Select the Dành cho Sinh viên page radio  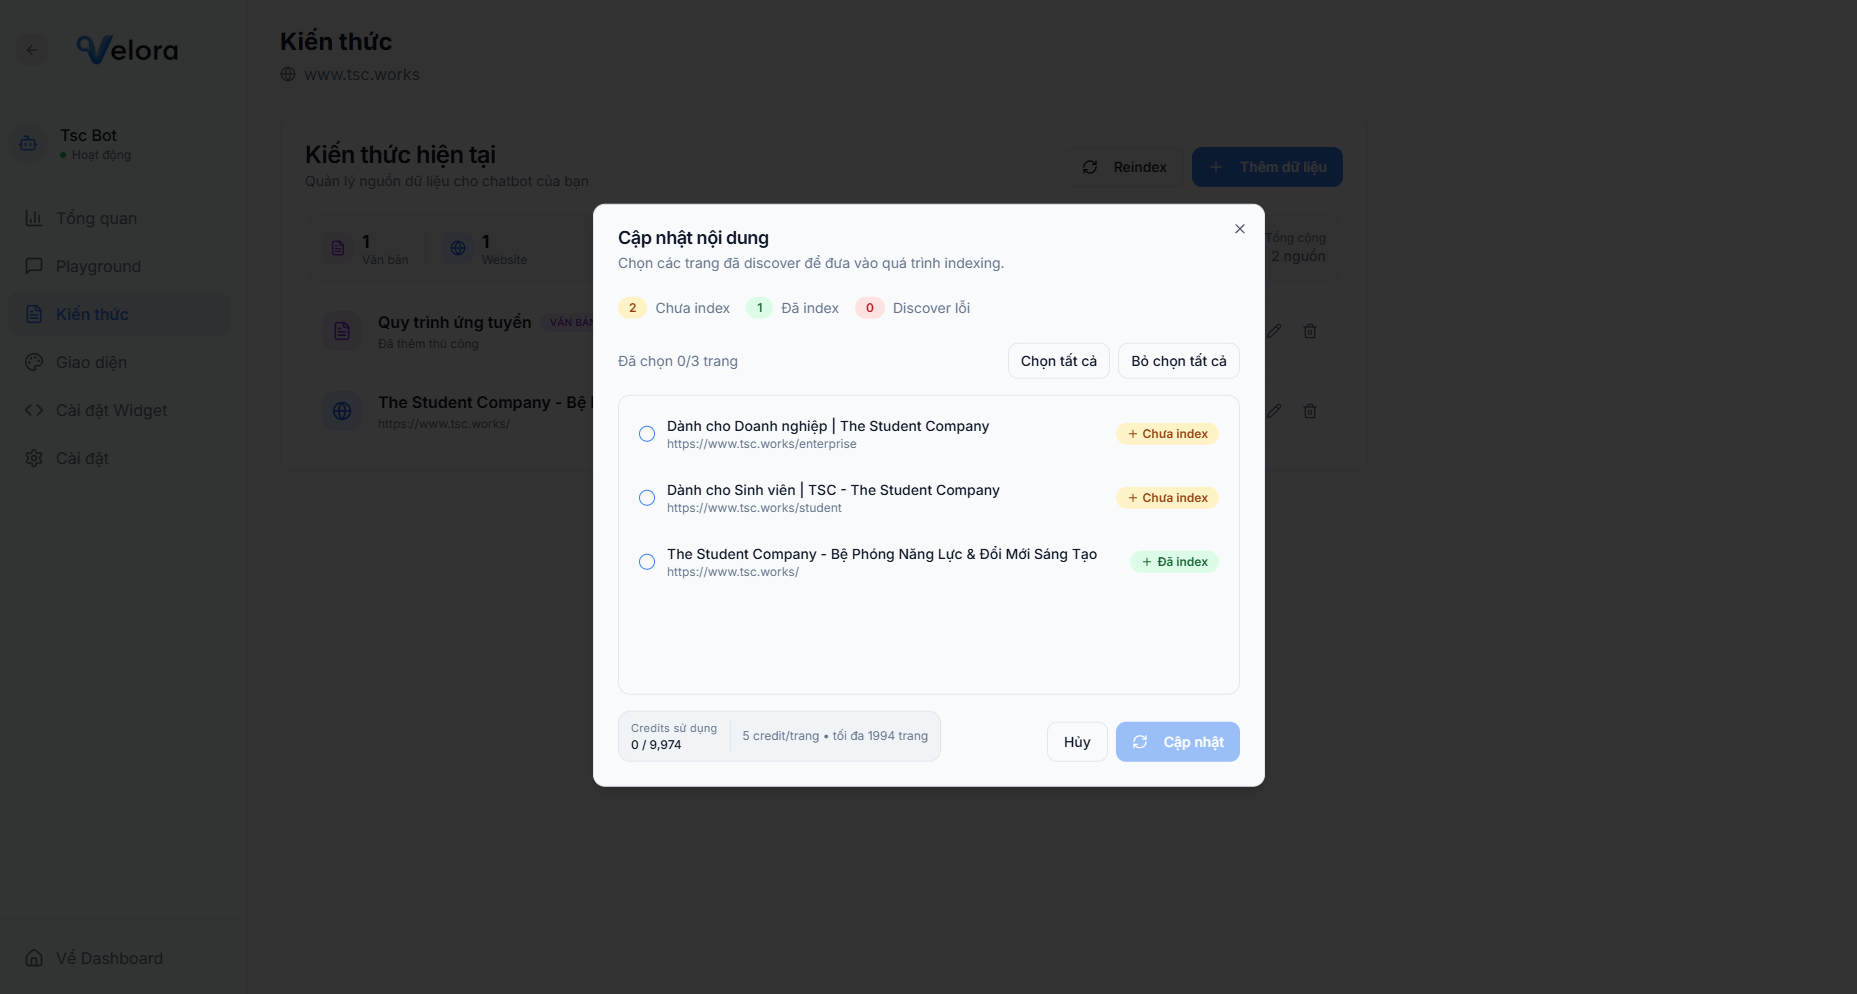(647, 498)
